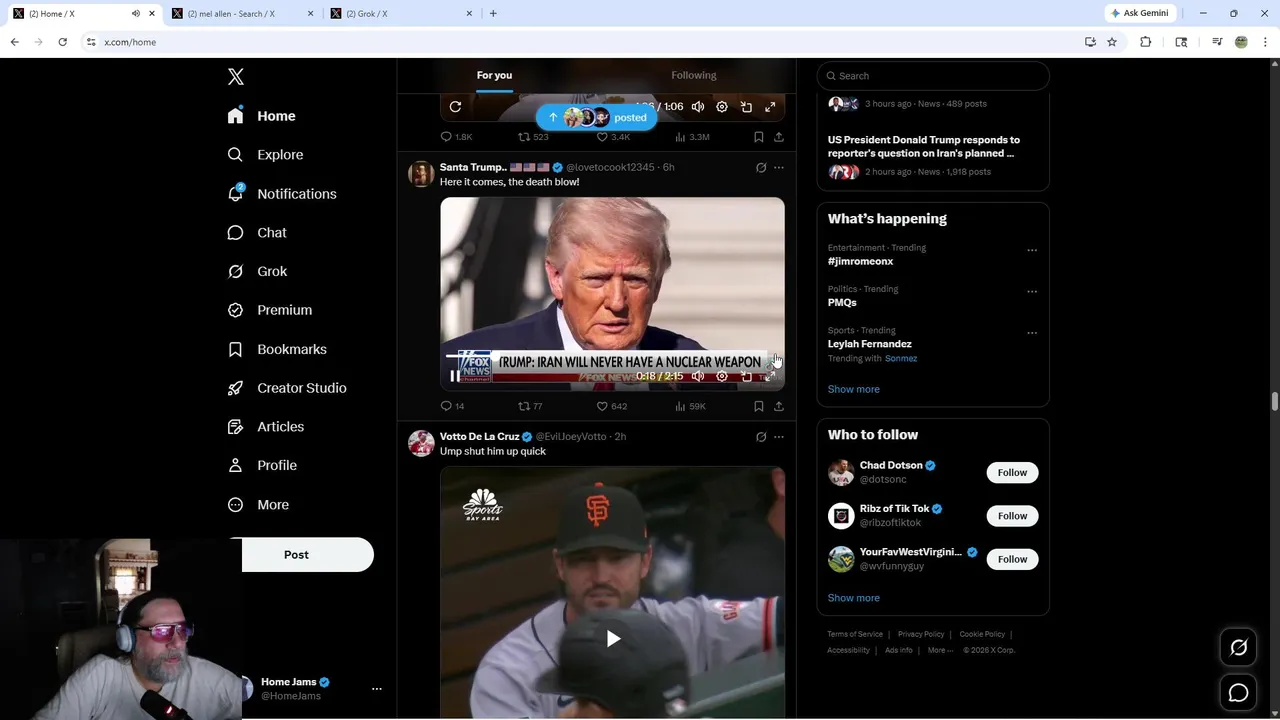Open the floating chat messages button

1238,693
